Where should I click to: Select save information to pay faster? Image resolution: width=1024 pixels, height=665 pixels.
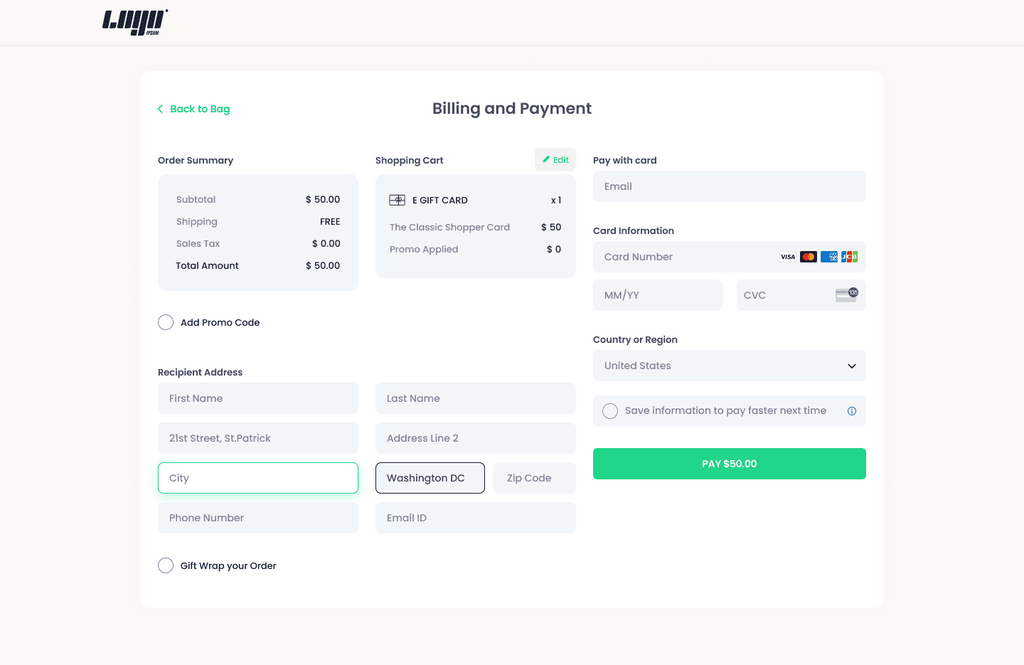[x=610, y=411]
